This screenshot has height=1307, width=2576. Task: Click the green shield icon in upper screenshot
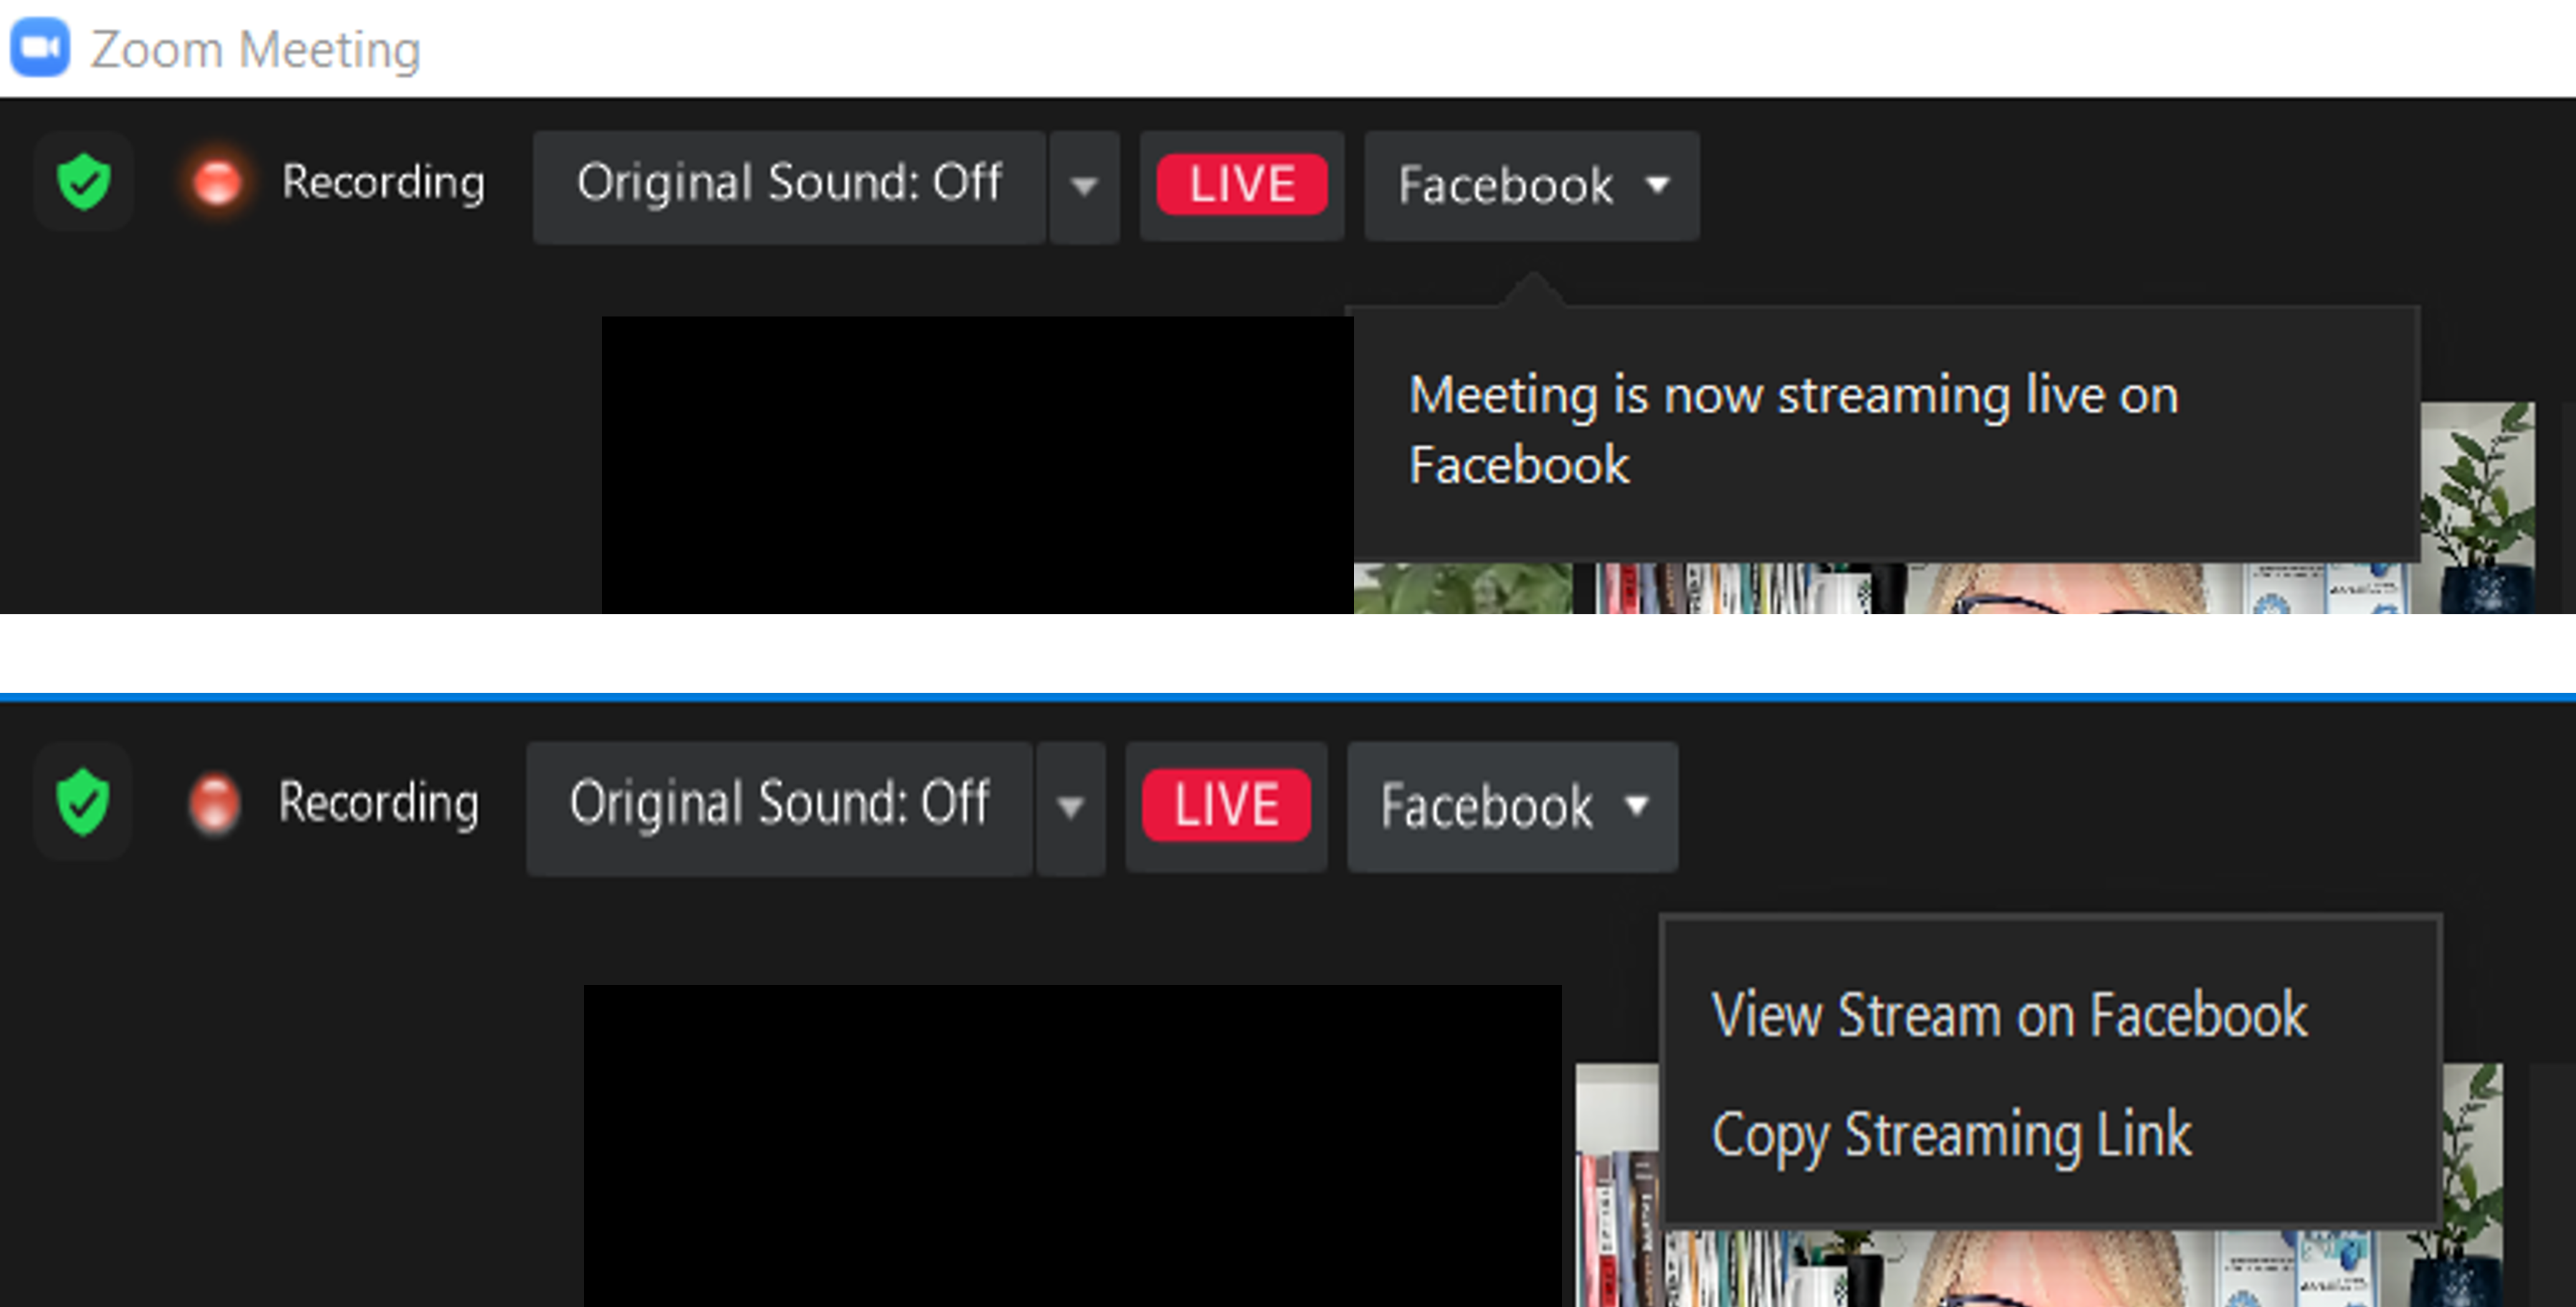[84, 182]
